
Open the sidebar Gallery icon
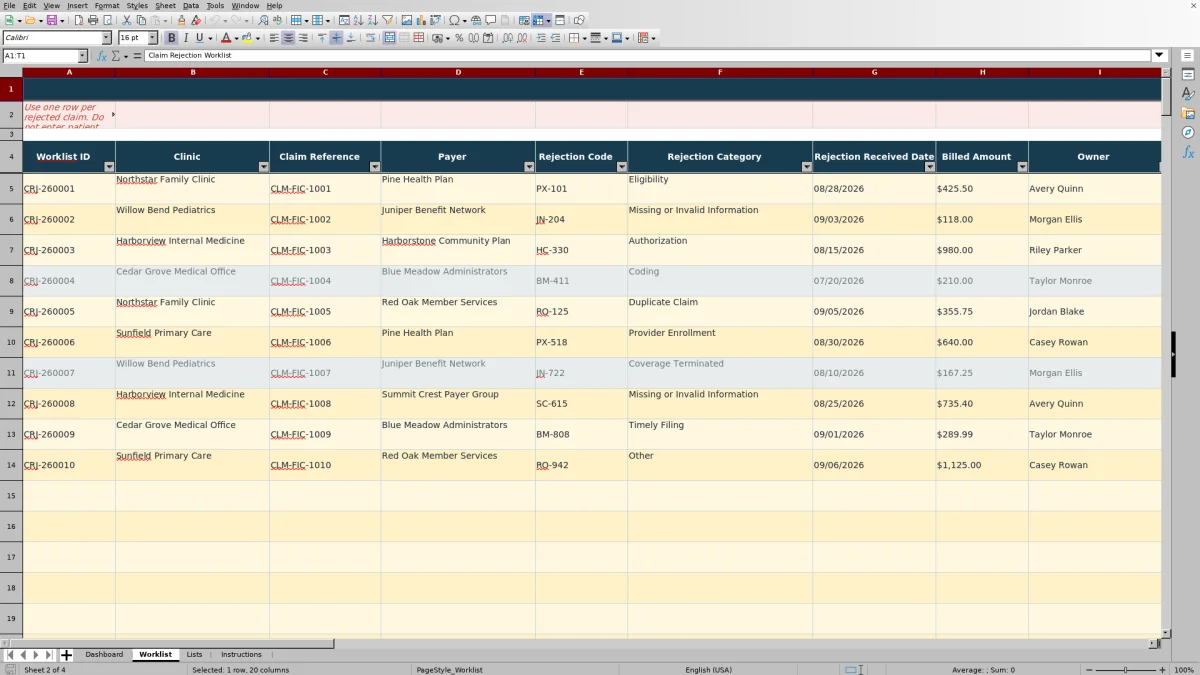coord(1188,113)
